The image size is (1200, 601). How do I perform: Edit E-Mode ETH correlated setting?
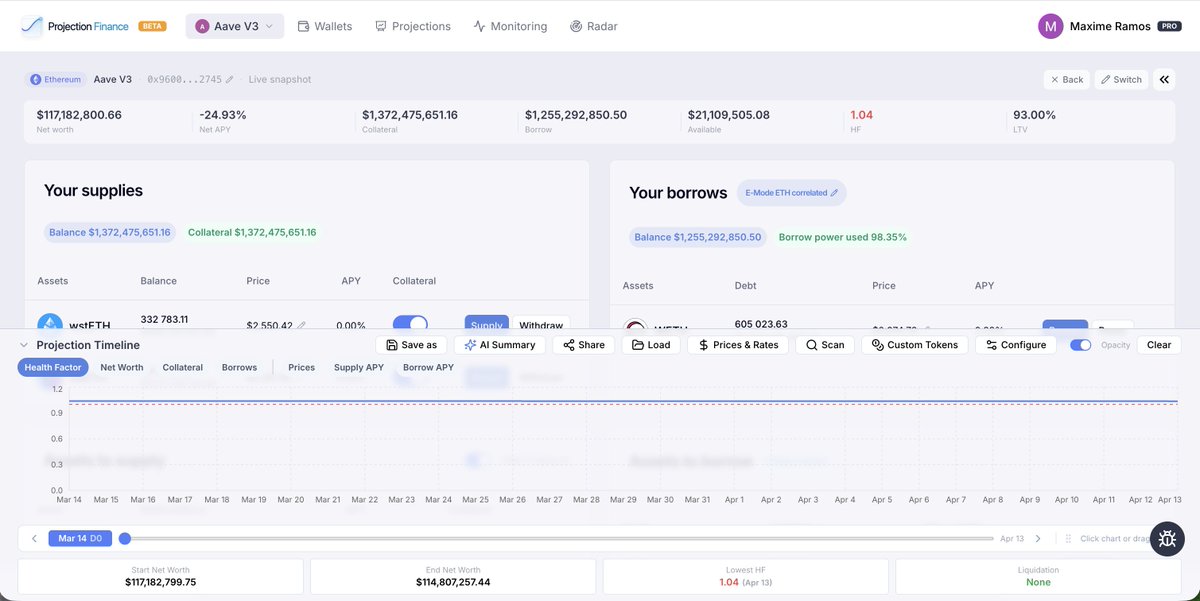(792, 193)
